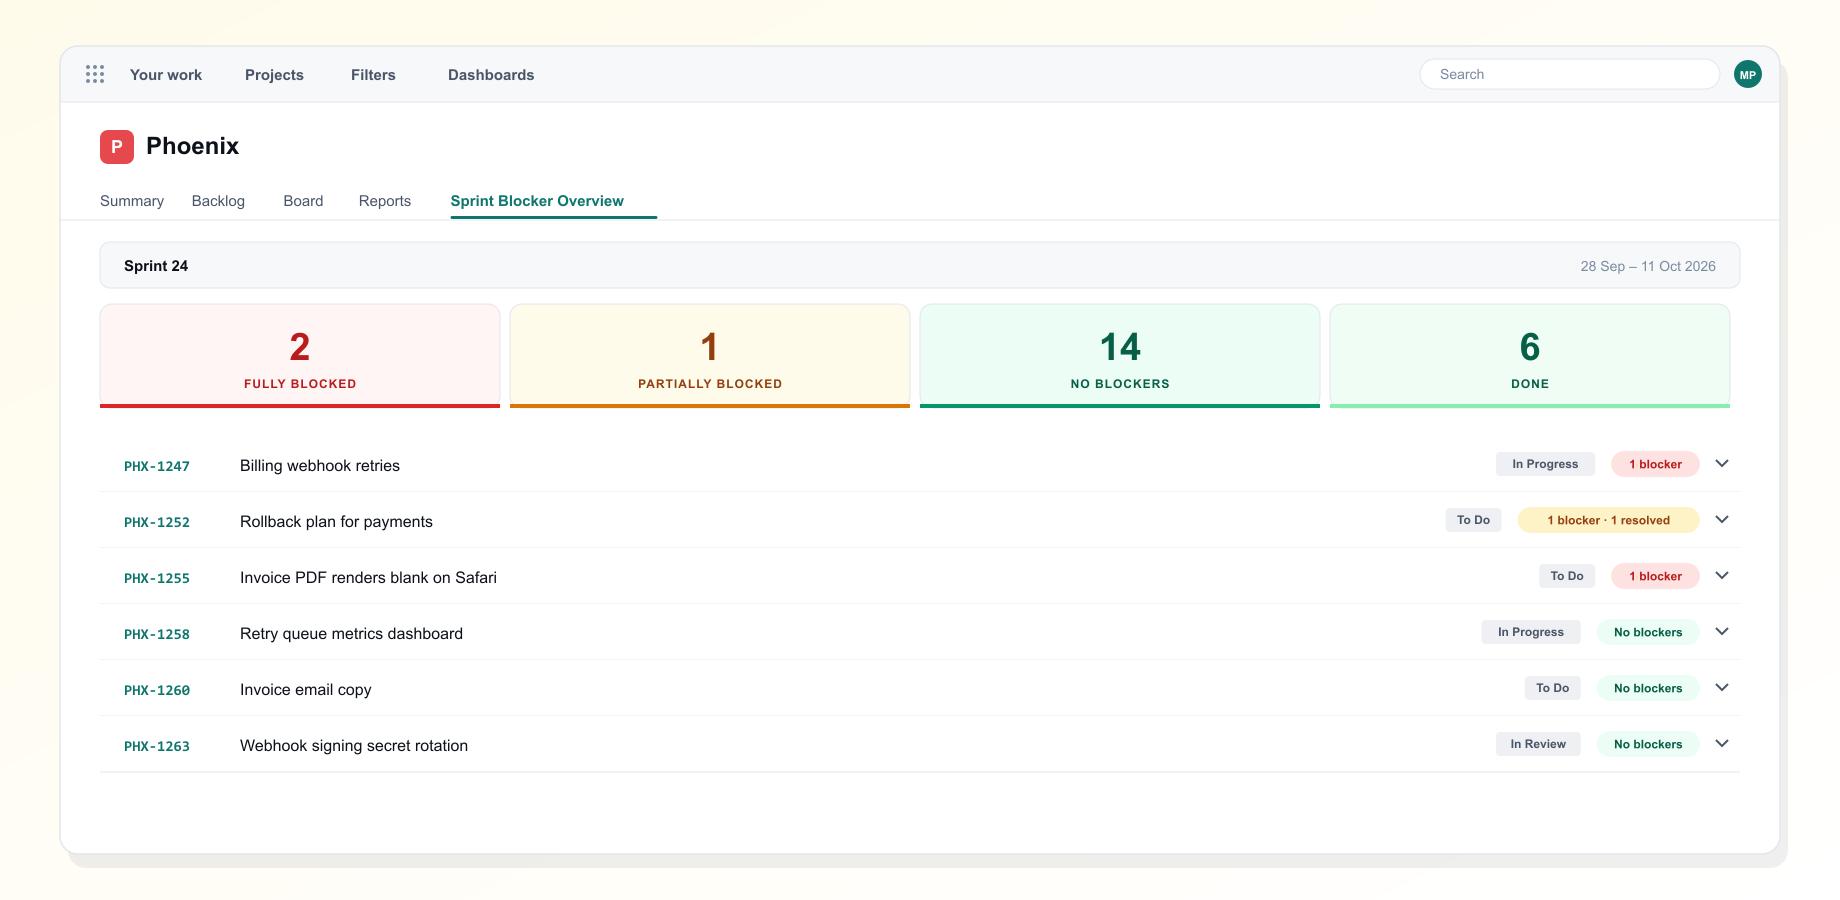The width and height of the screenshot is (1840, 900).
Task: Open the Your work menu
Action: (x=166, y=75)
